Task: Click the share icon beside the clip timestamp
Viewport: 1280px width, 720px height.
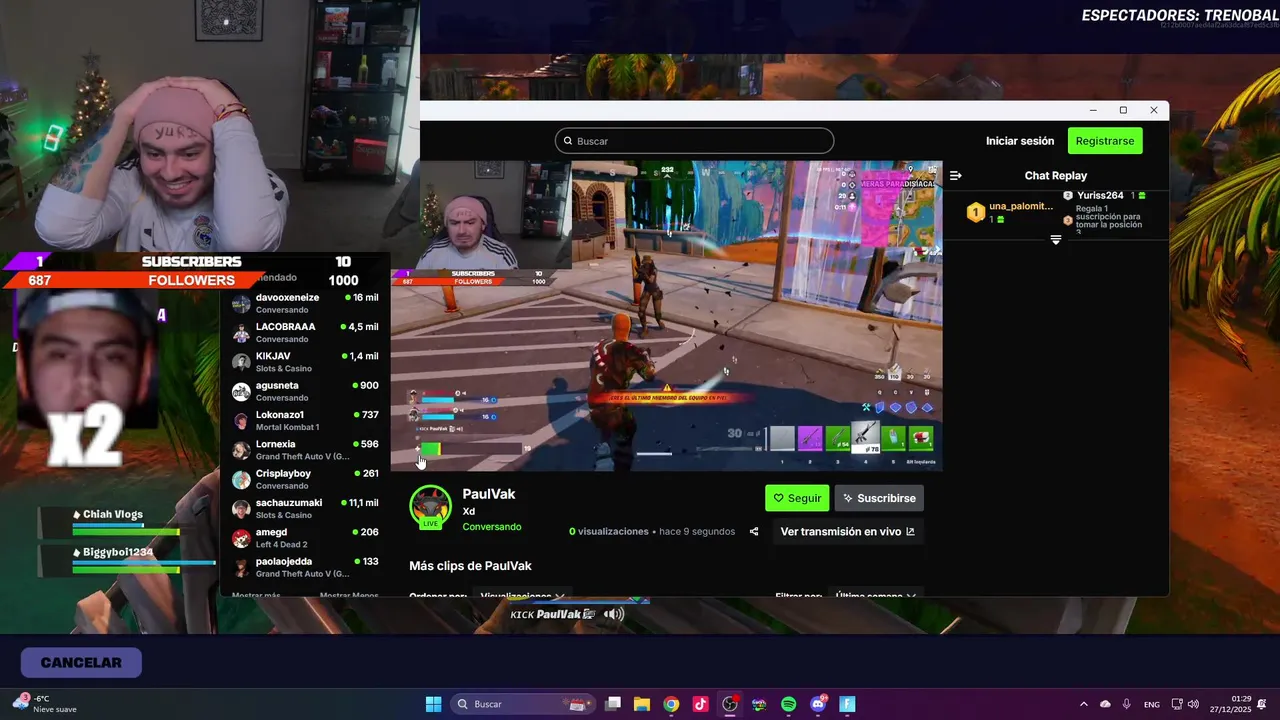Action: point(754,532)
